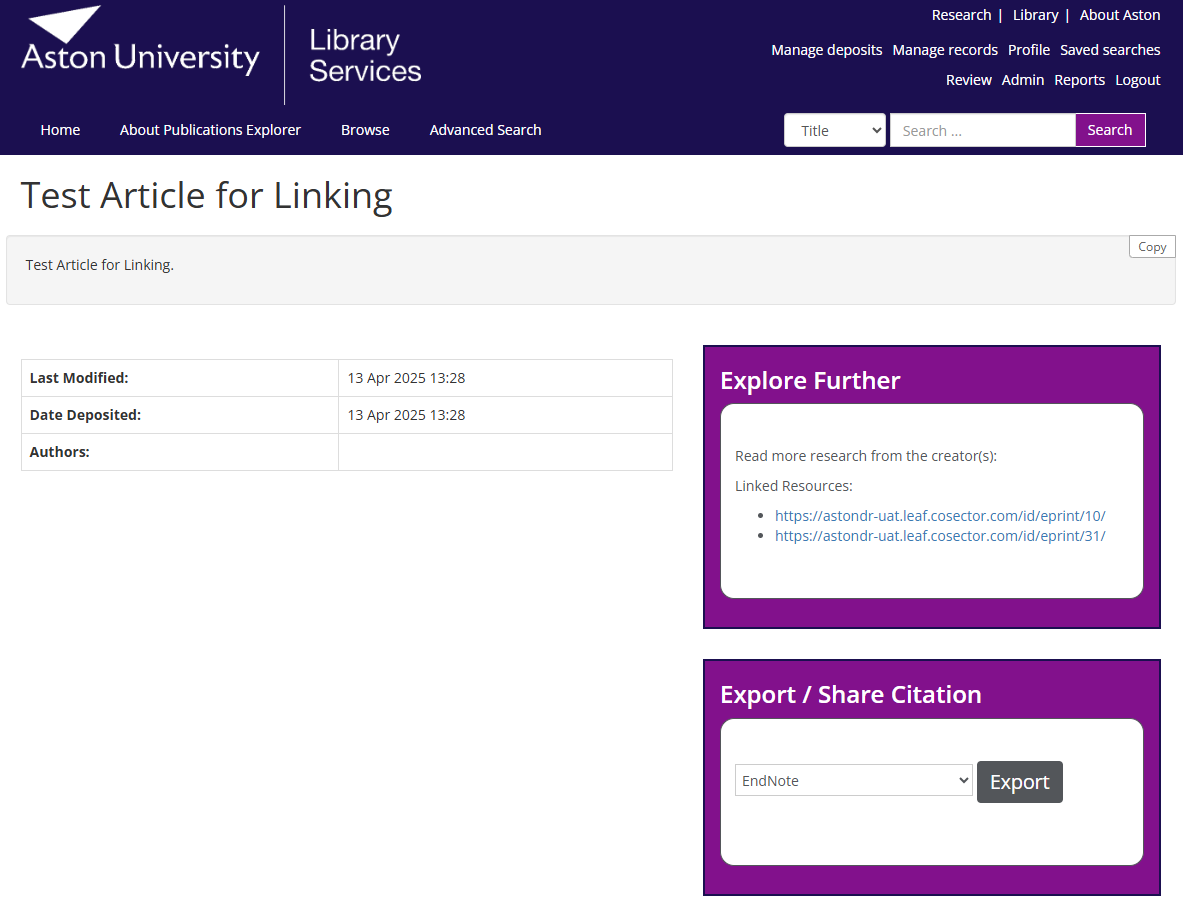Open the Profile link

point(1028,50)
